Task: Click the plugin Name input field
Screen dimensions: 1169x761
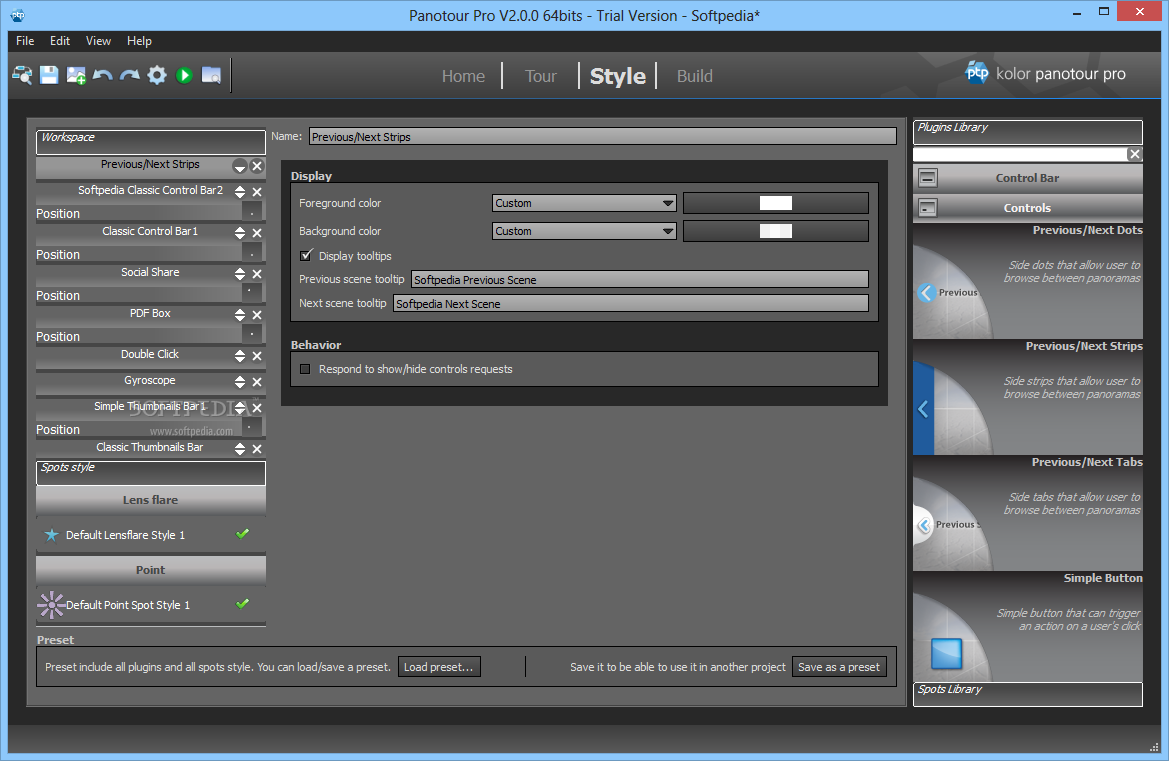Action: [x=602, y=136]
